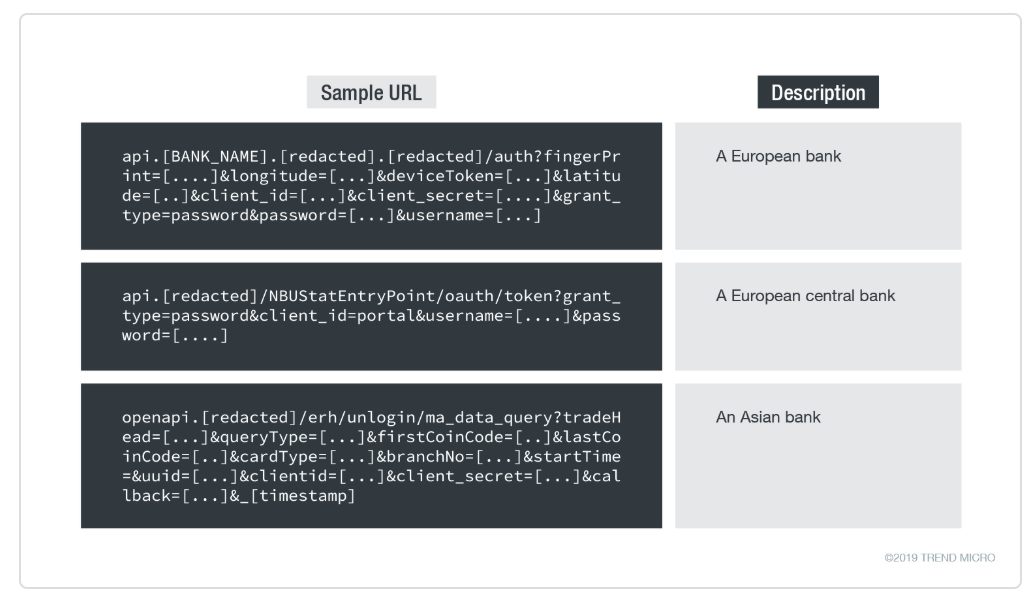Select the NBUStatEntryPoint URL code block
Viewport: 1032px width, 599px height.
(371, 316)
